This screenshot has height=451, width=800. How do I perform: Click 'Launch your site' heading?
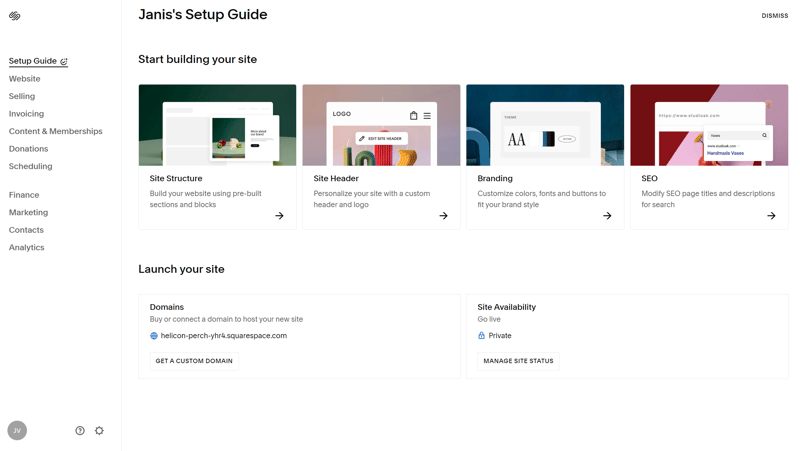point(181,269)
